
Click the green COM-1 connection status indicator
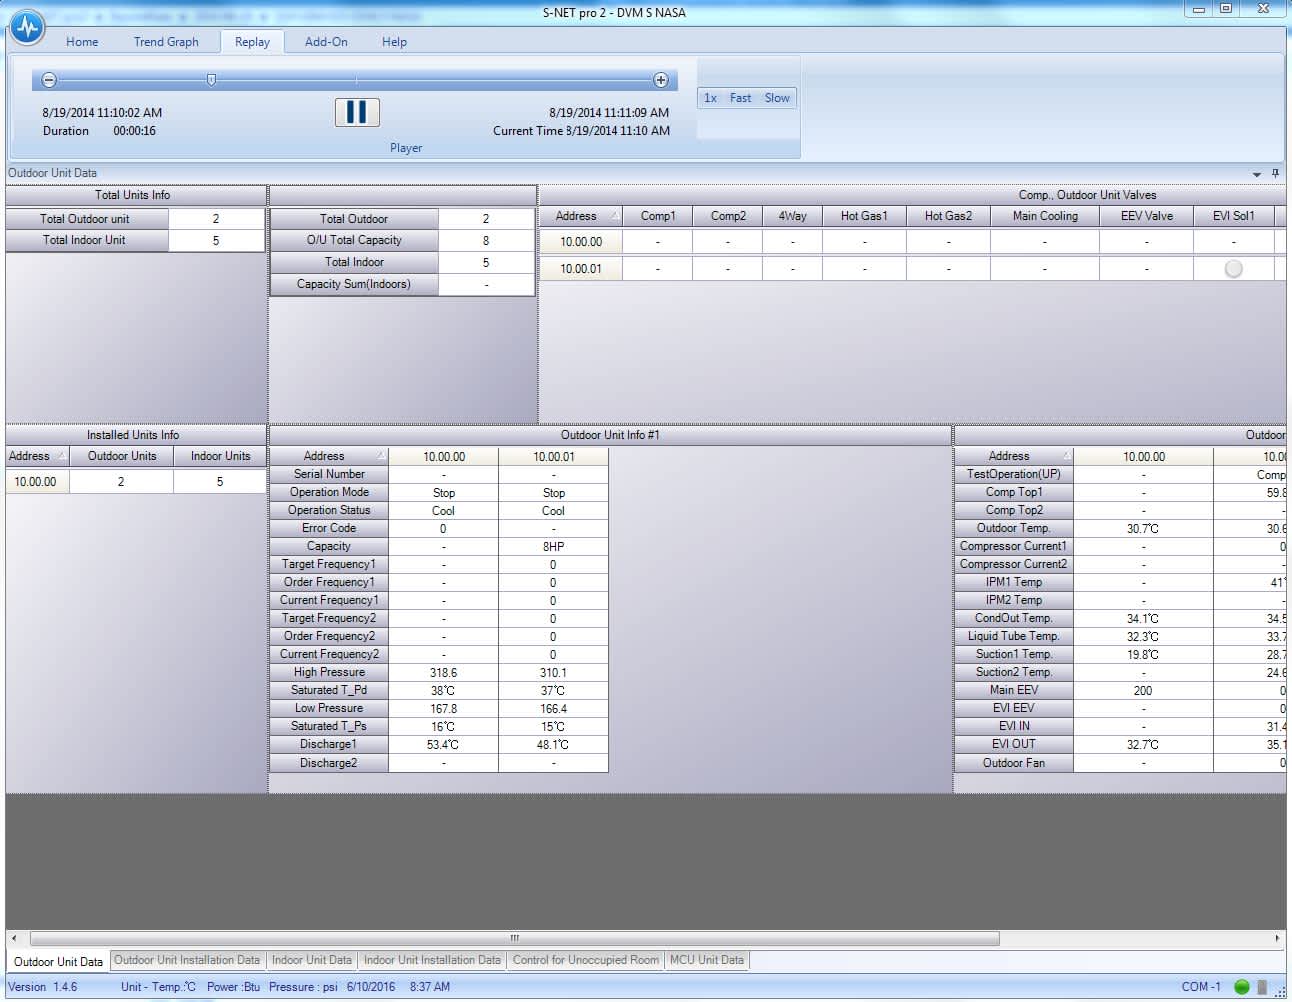(1242, 987)
